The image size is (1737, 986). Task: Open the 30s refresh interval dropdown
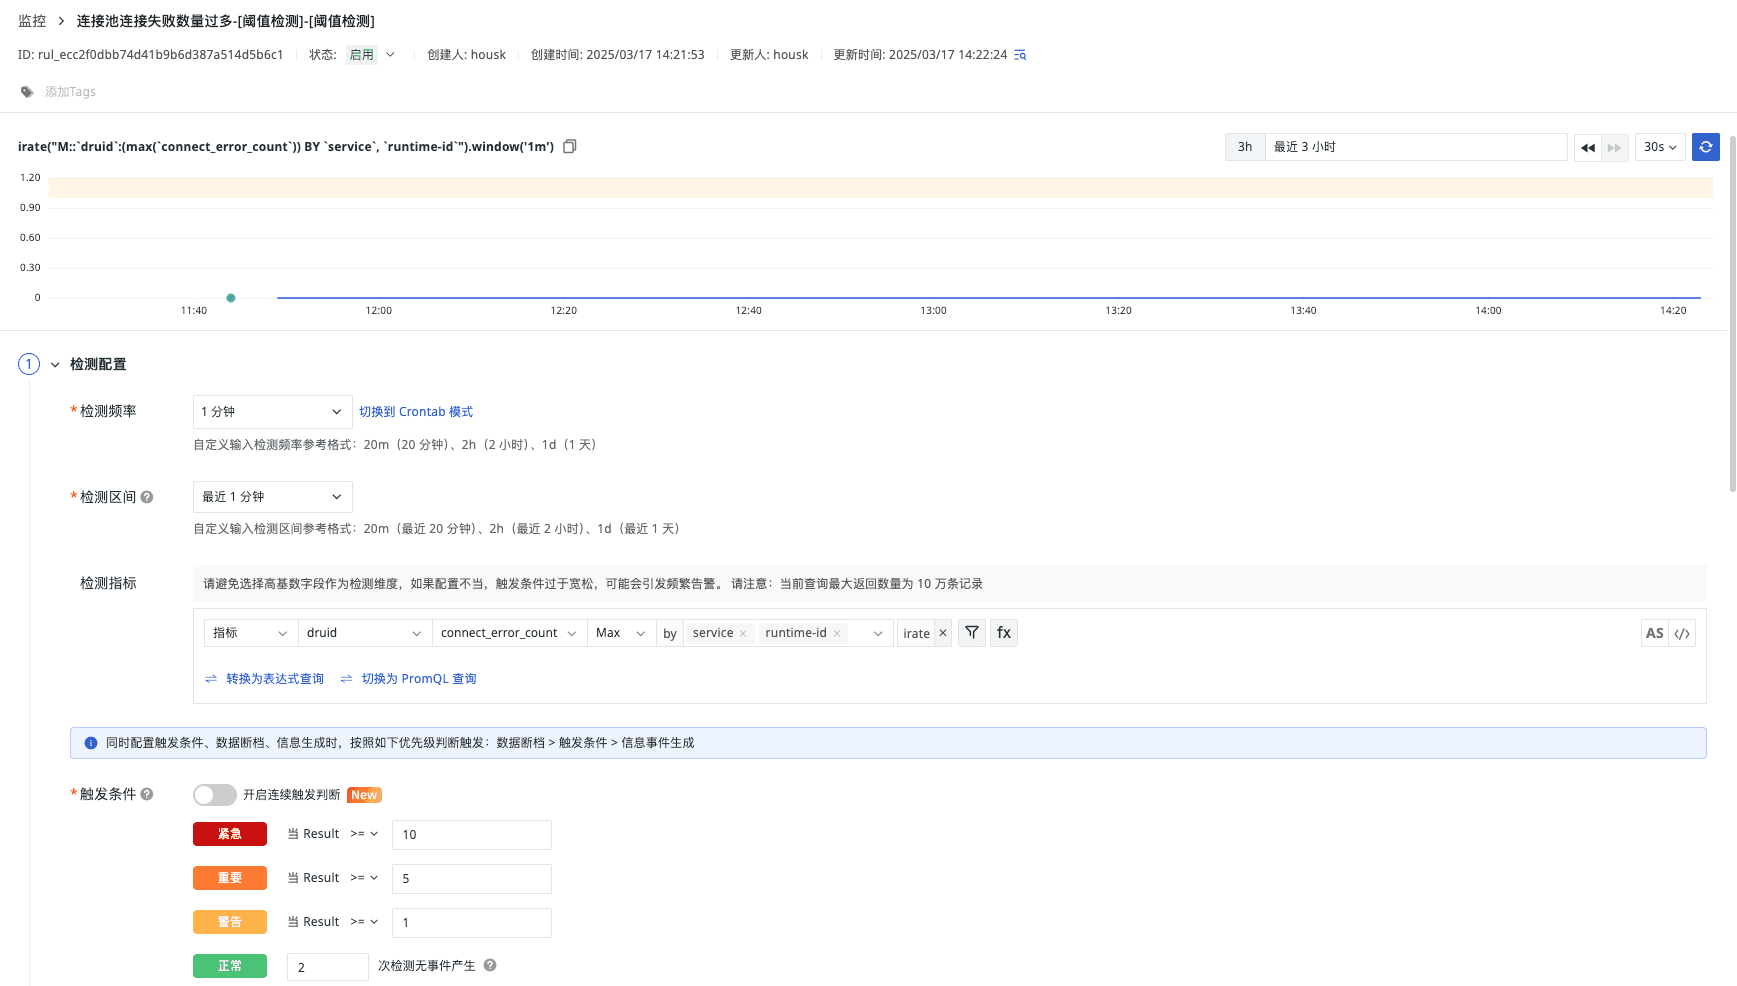tap(1660, 147)
